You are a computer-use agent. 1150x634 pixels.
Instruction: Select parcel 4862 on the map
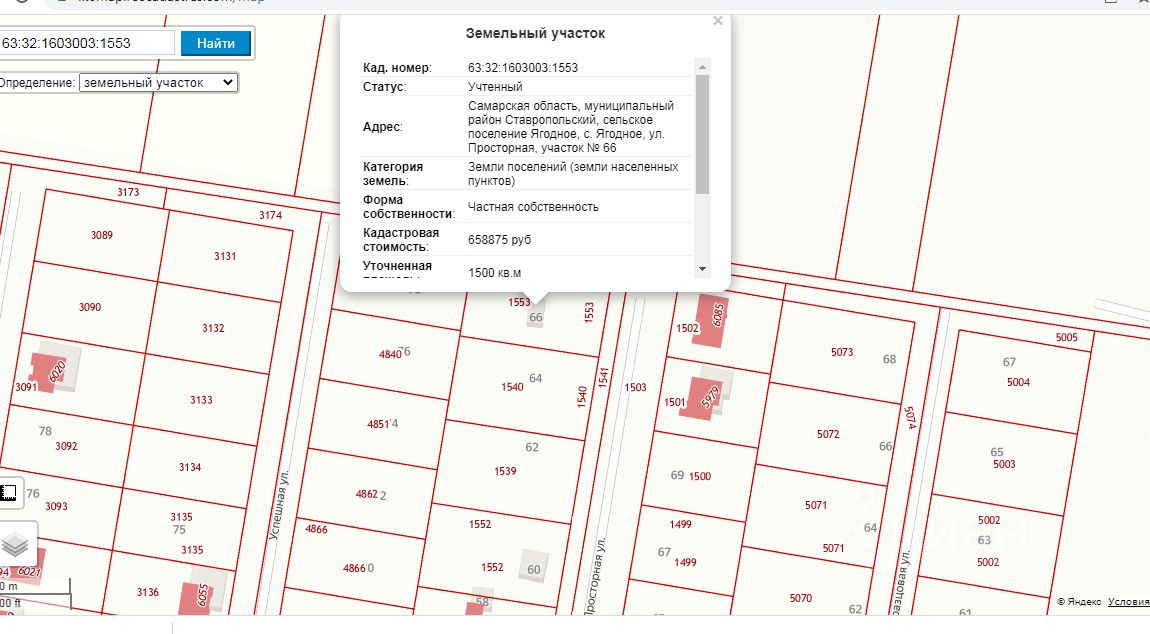(x=367, y=494)
